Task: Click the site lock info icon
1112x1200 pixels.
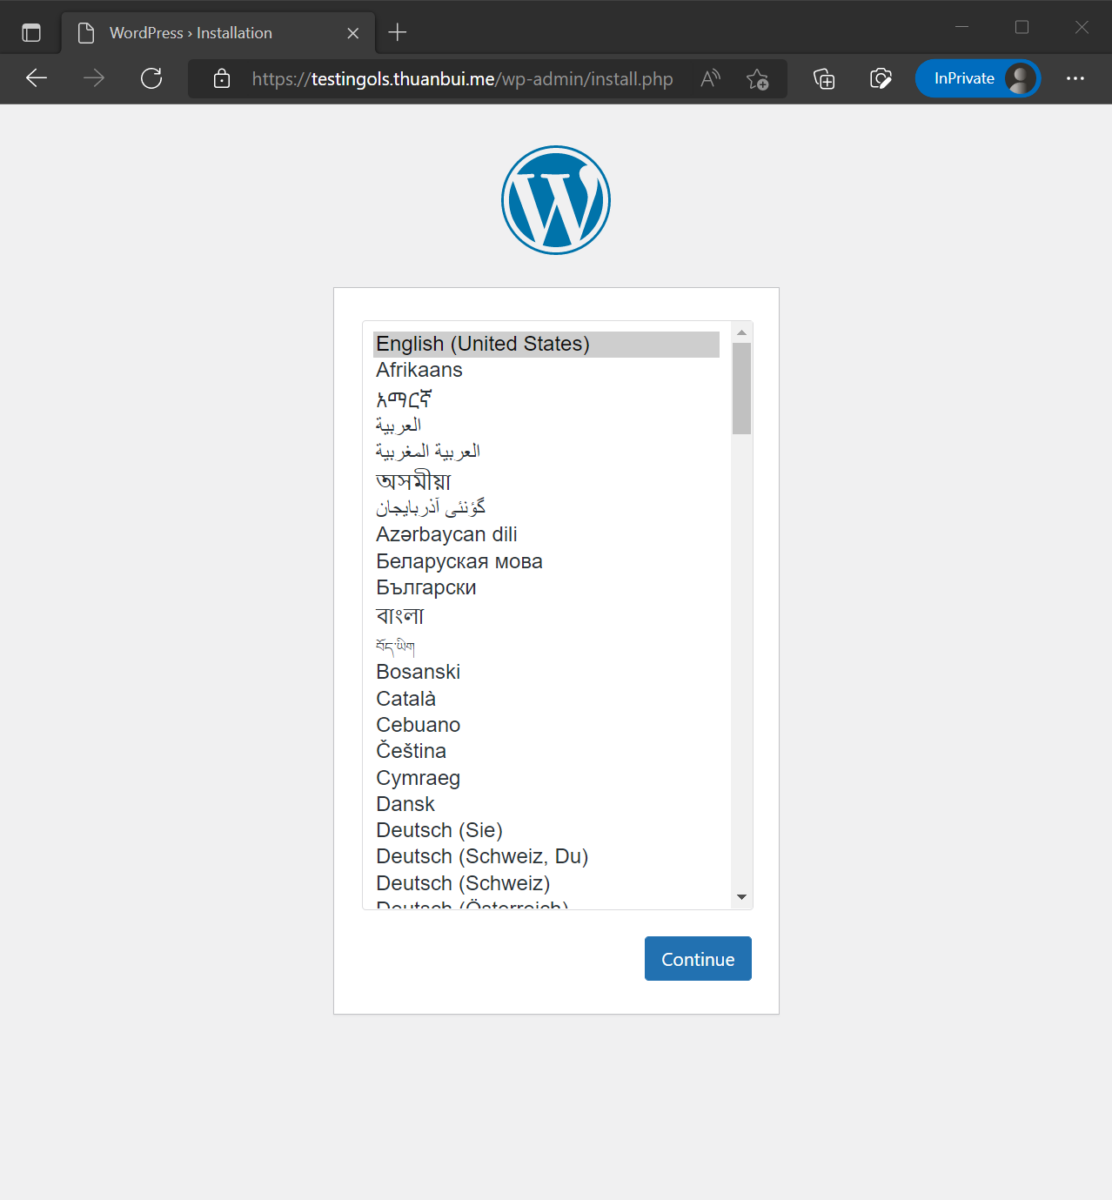Action: tap(222, 79)
